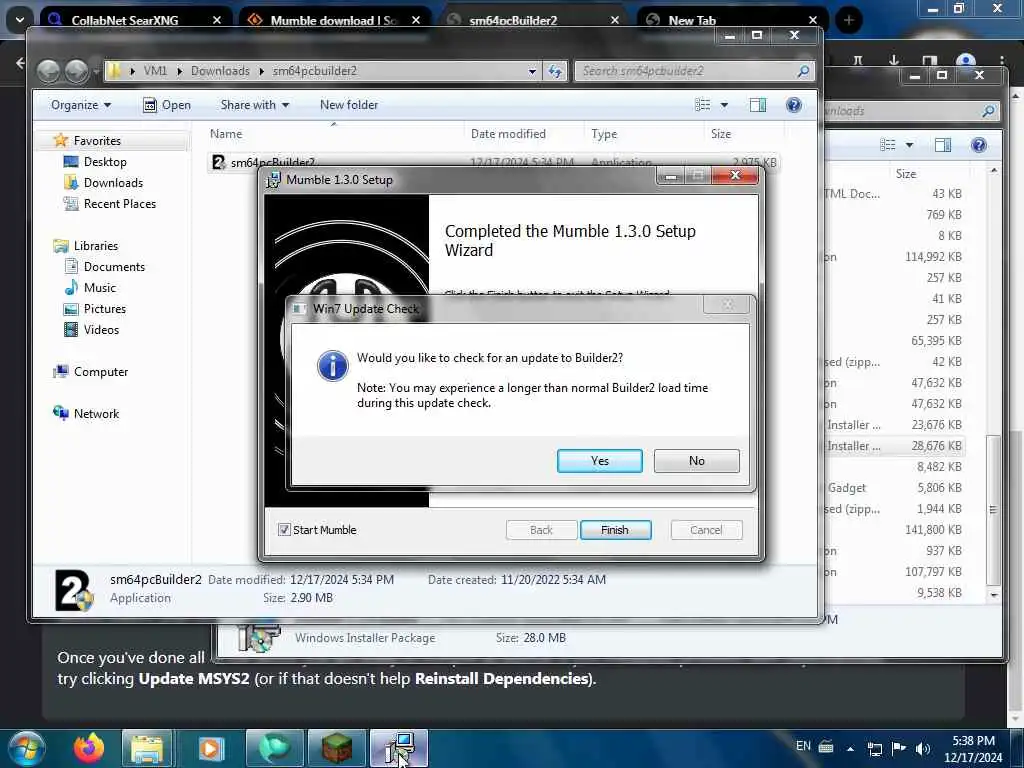
Task: Open the Windows Start menu
Action: (27, 748)
